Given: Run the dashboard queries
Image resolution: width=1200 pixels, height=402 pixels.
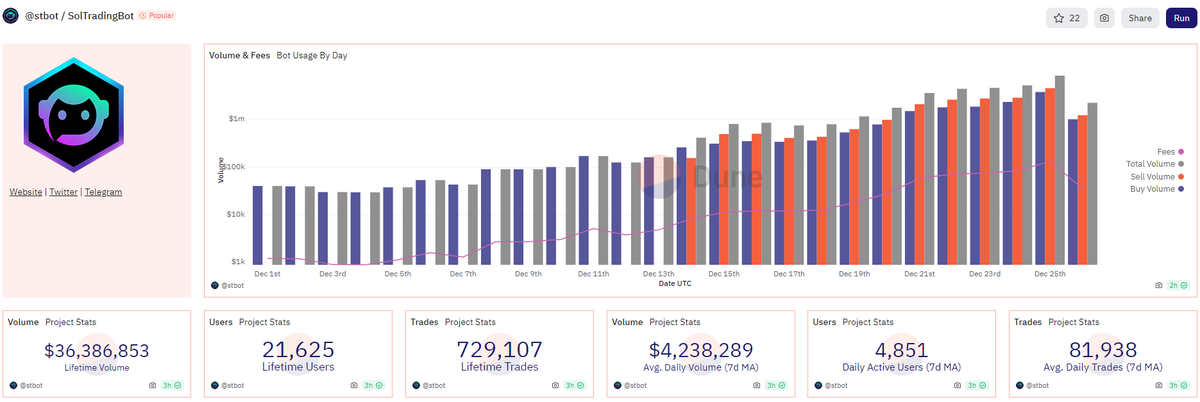Looking at the screenshot, I should [1181, 18].
